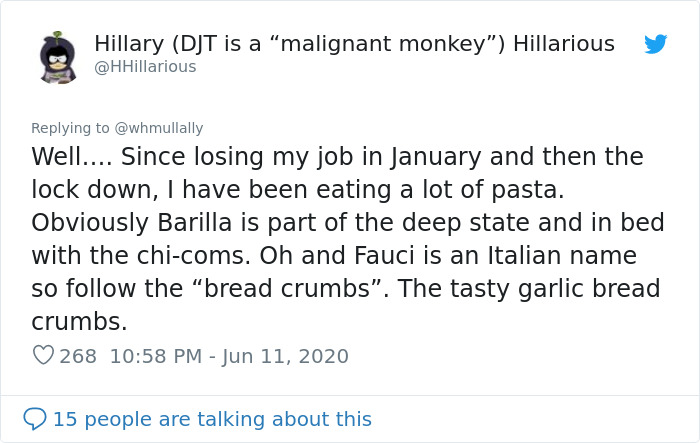Screen dimensions: 700x443
Task: Click the Twitter bird logo
Action: [655, 44]
